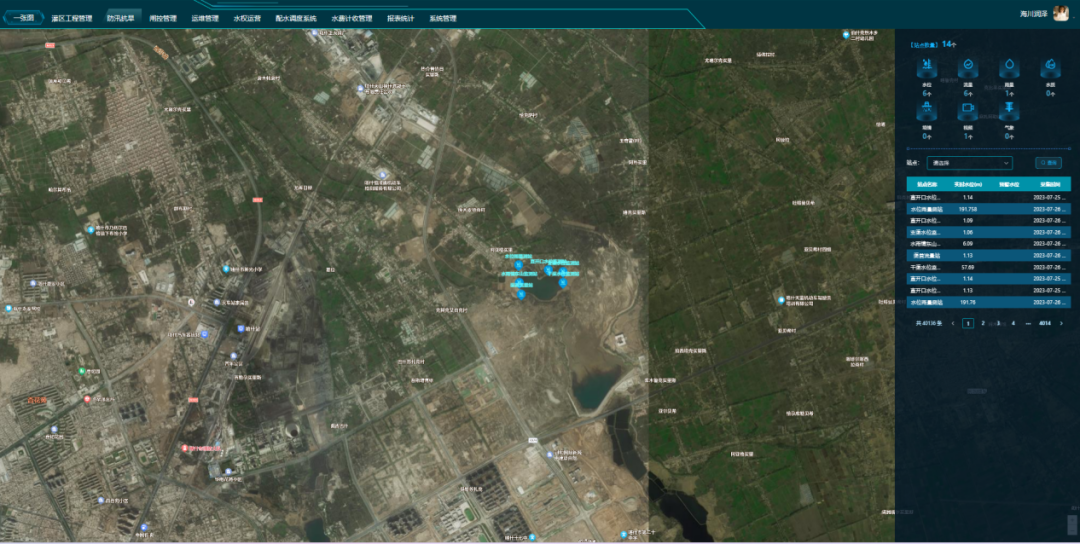Select the table row with value 1.09
Image resolution: width=1080 pixels, height=544 pixels.
[x=988, y=221]
